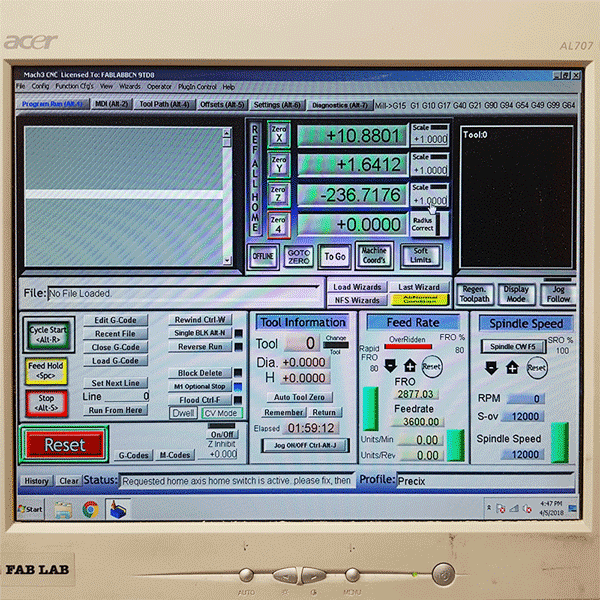The image size is (600, 600).
Task: Click the volume icon in system tray
Action: 527,509
